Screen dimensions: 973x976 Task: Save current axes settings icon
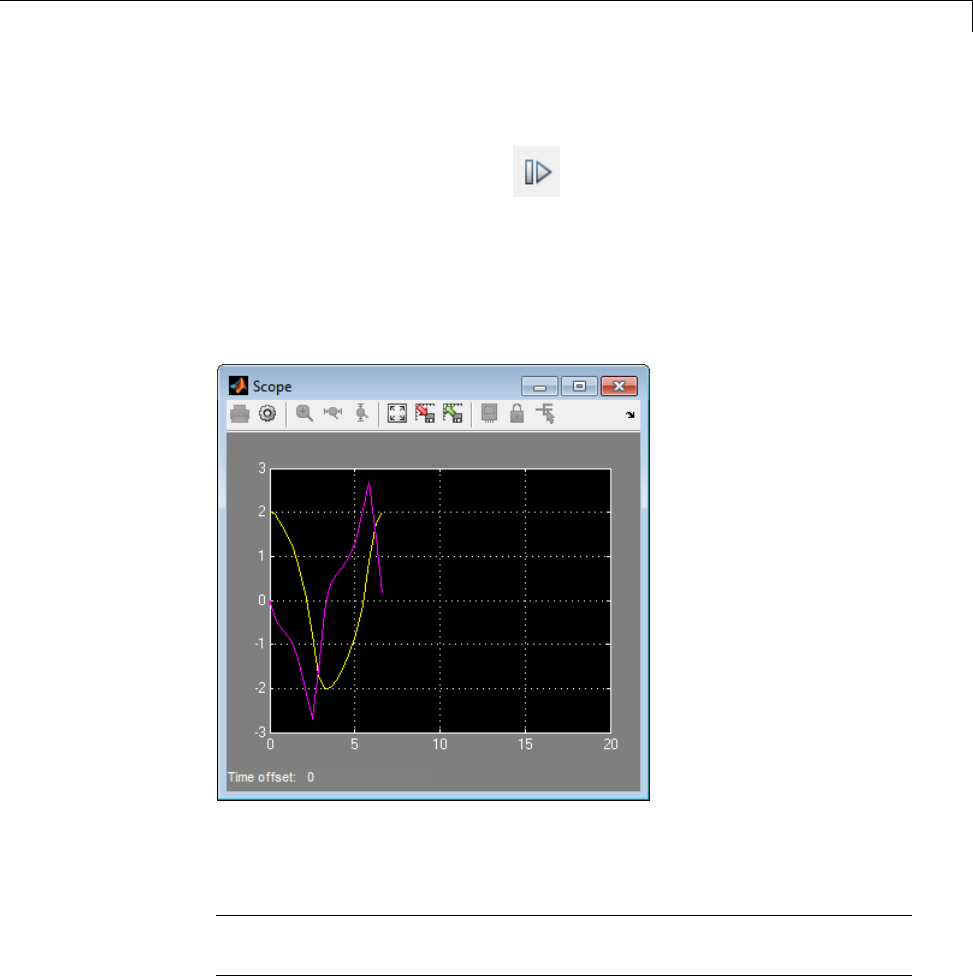point(425,413)
